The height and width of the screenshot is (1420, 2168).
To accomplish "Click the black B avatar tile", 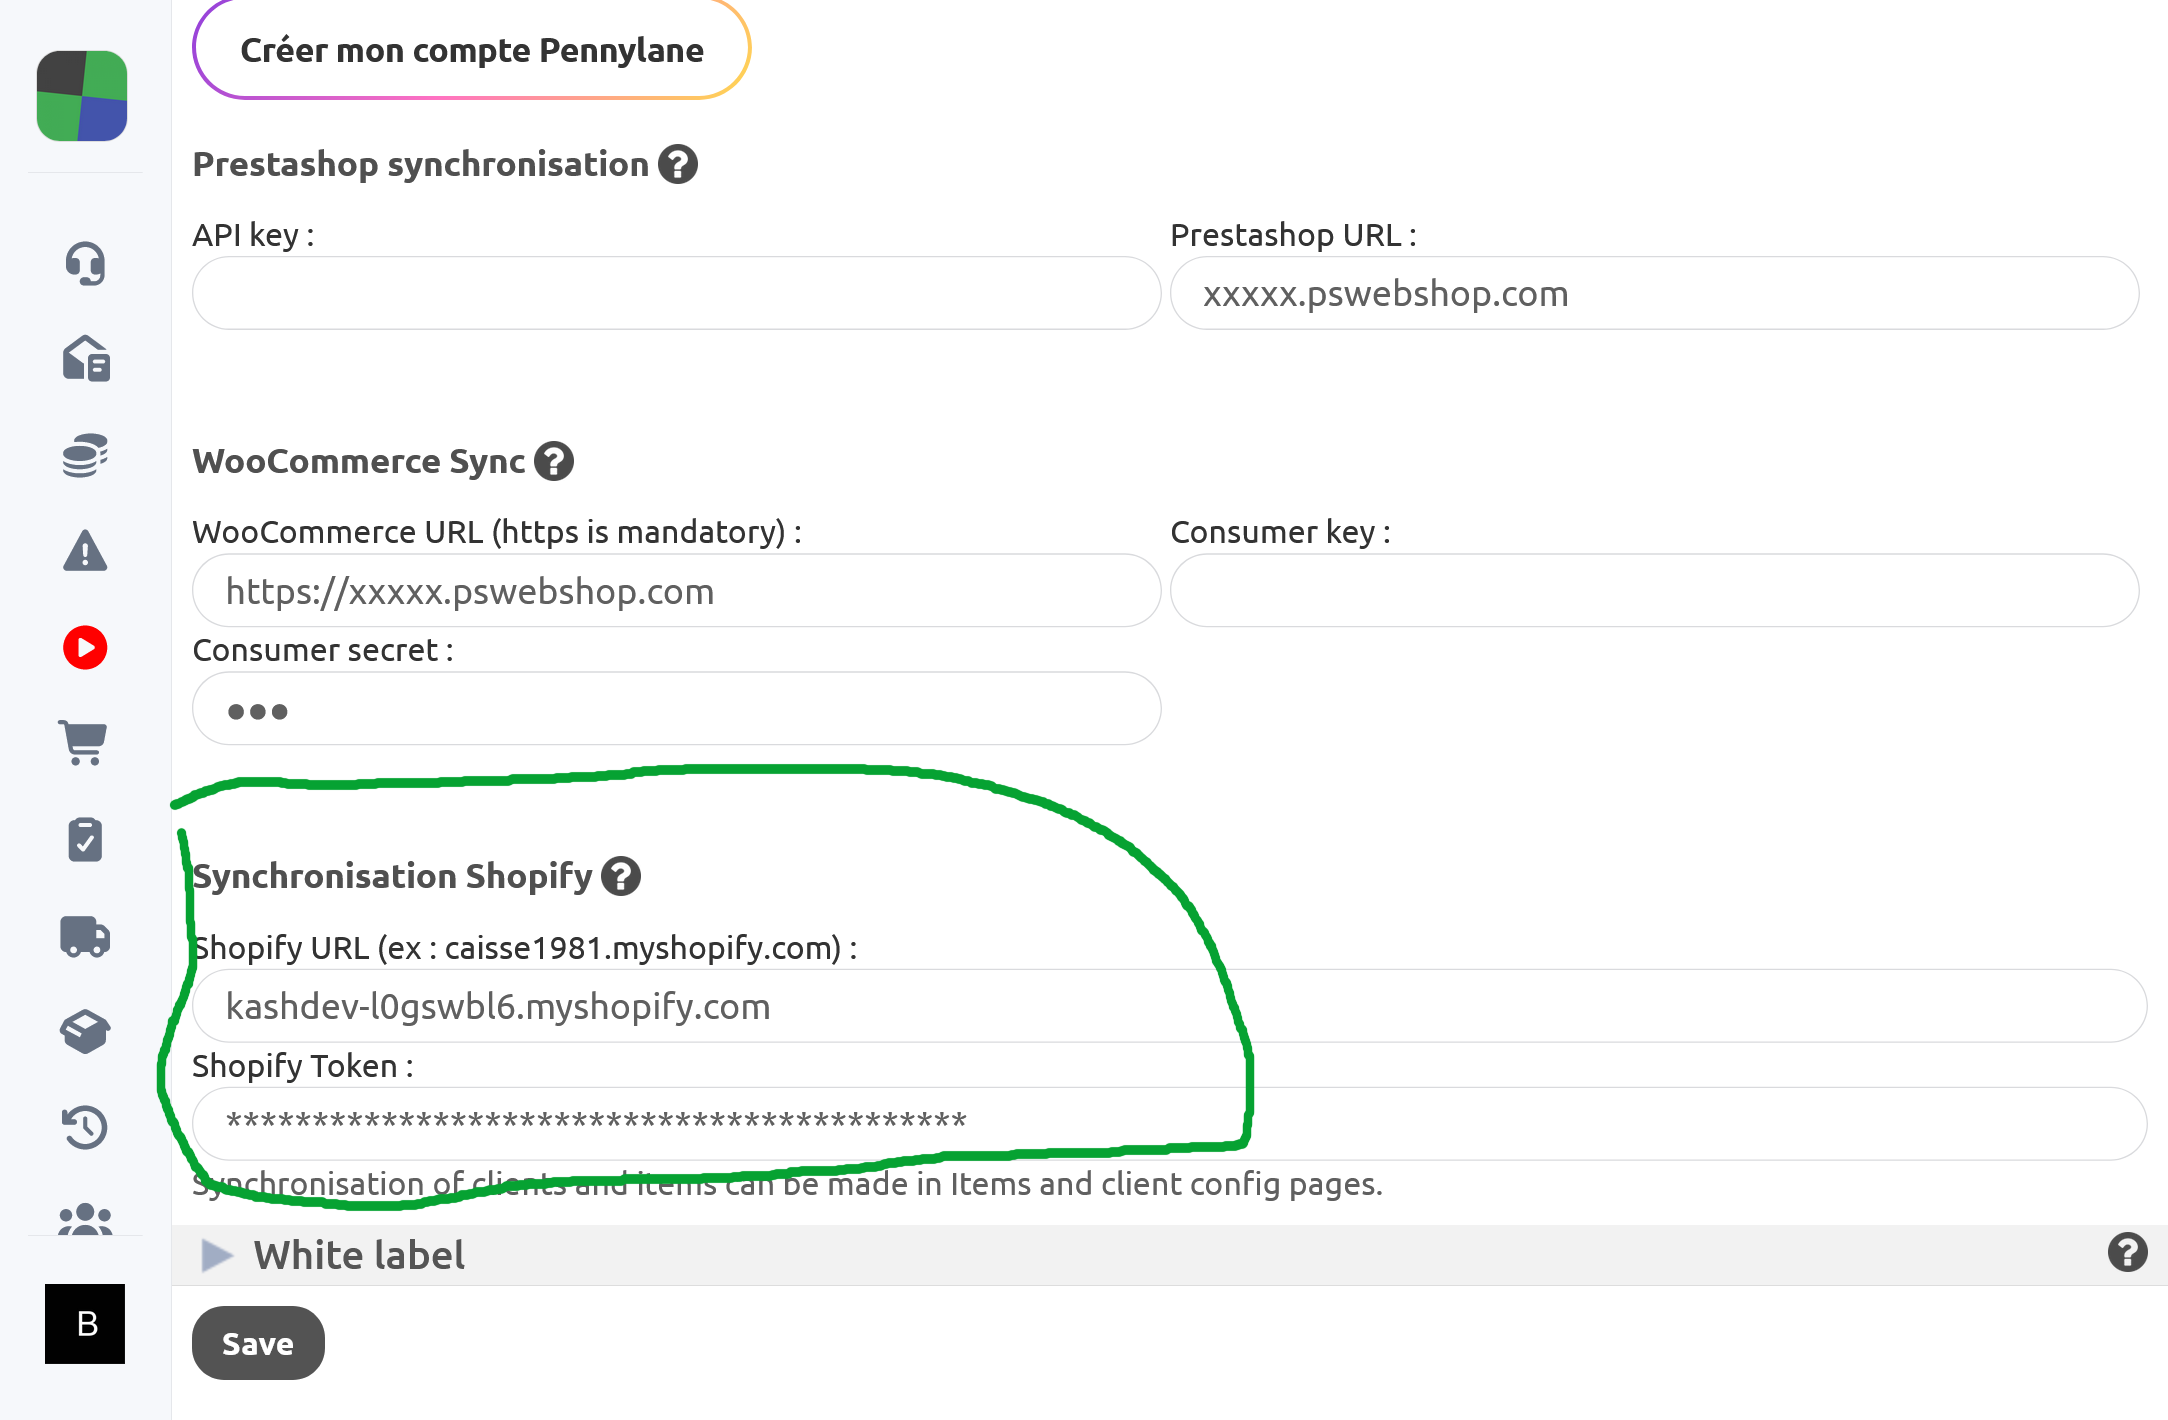I will click(85, 1324).
